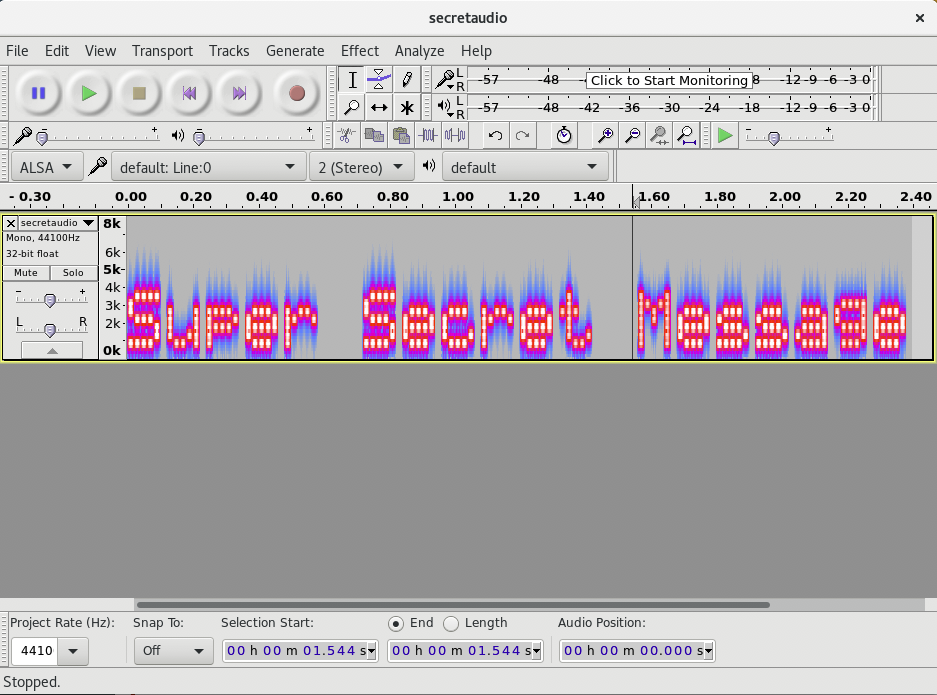
Task: Open the secretaudio track name menu
Action: pyautogui.click(x=58, y=223)
